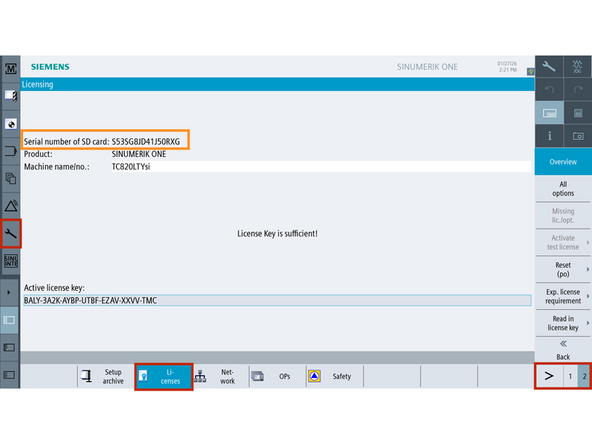
Task: Open the calculator icon
Action: coord(578,113)
